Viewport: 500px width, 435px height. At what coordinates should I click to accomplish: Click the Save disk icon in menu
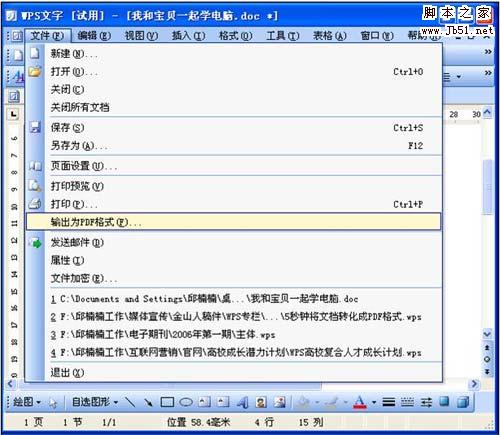(x=35, y=127)
